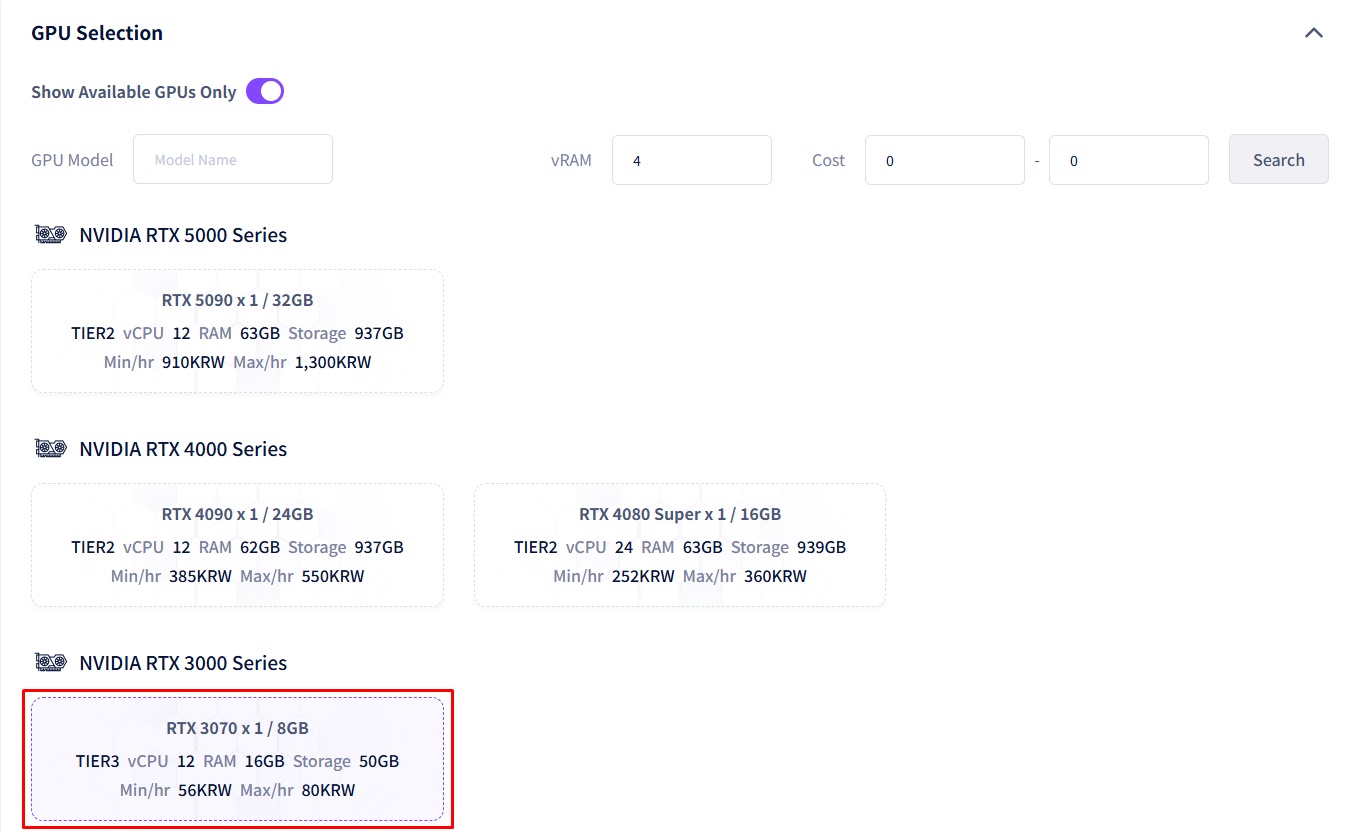This screenshot has height=833, width=1352.
Task: Select the RTX 3070 x 1 / 8GB card
Action: (237, 759)
